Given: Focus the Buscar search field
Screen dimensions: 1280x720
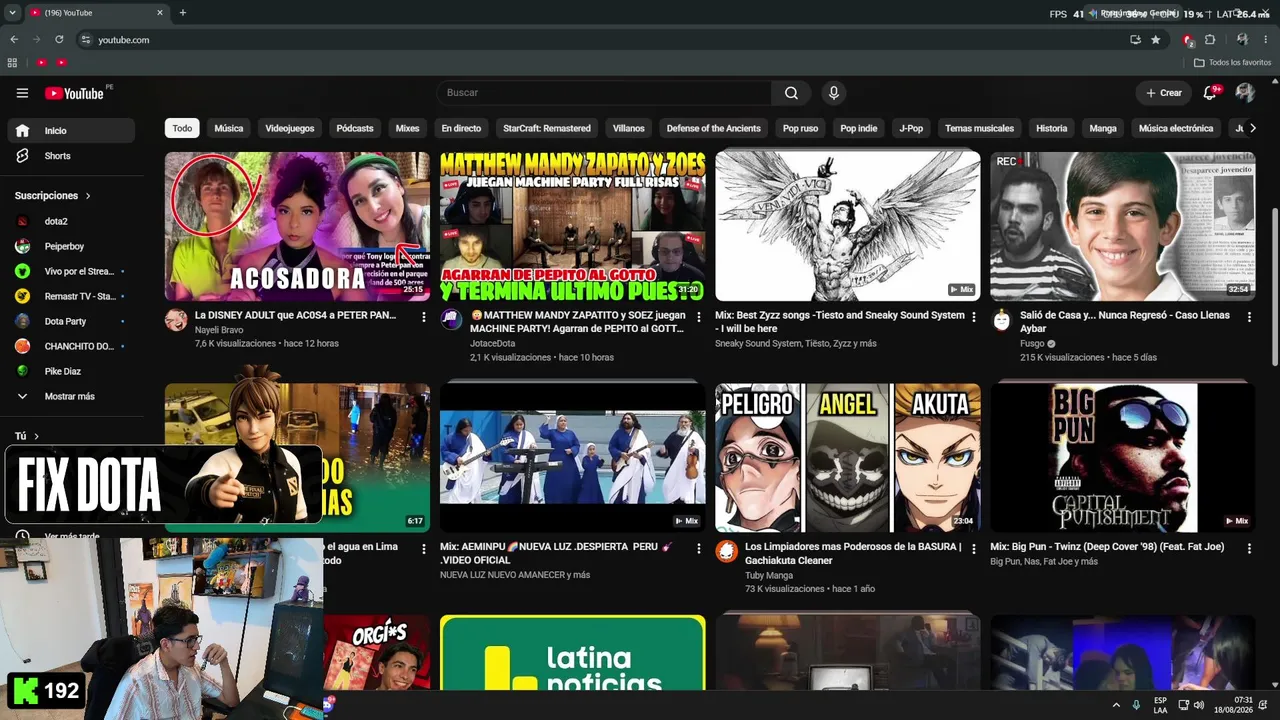Looking at the screenshot, I should point(604,93).
